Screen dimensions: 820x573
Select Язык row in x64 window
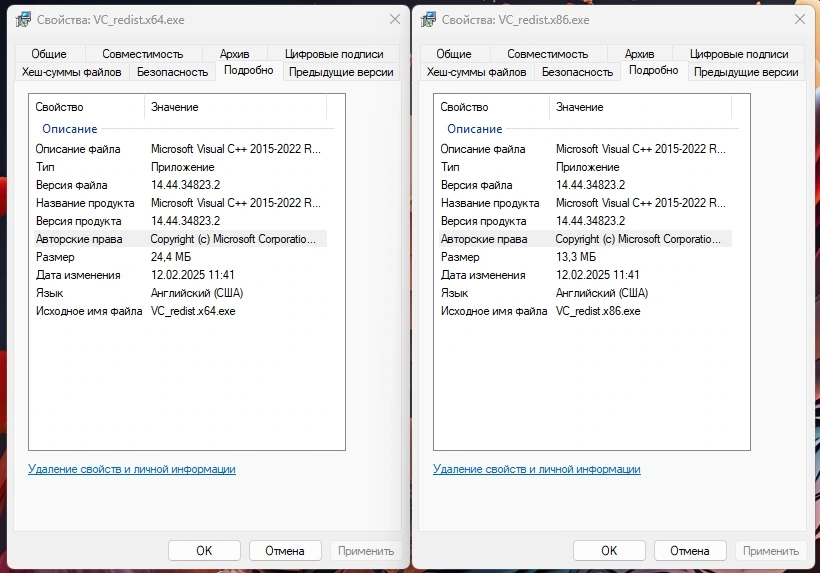(180, 293)
